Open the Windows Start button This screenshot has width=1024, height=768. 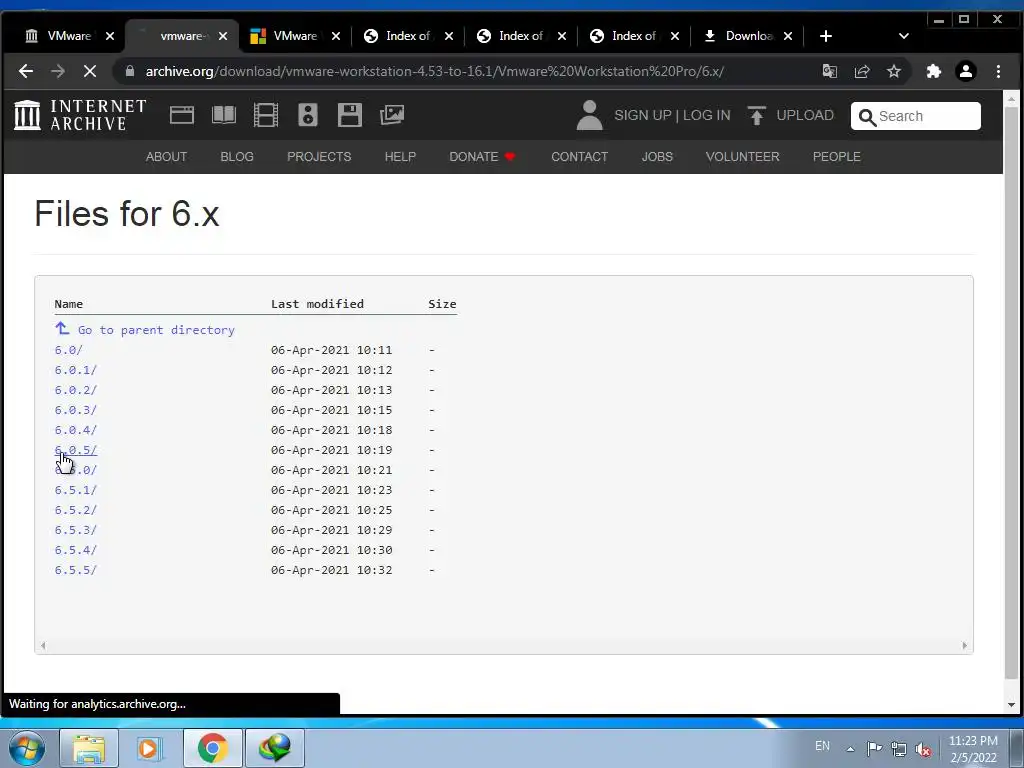pyautogui.click(x=27, y=748)
